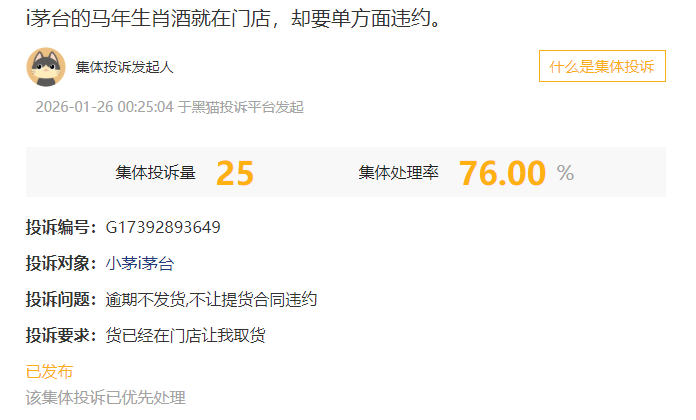This screenshot has height=420, width=696.
Task: Click the 集体处理率 label
Action: 399,172
